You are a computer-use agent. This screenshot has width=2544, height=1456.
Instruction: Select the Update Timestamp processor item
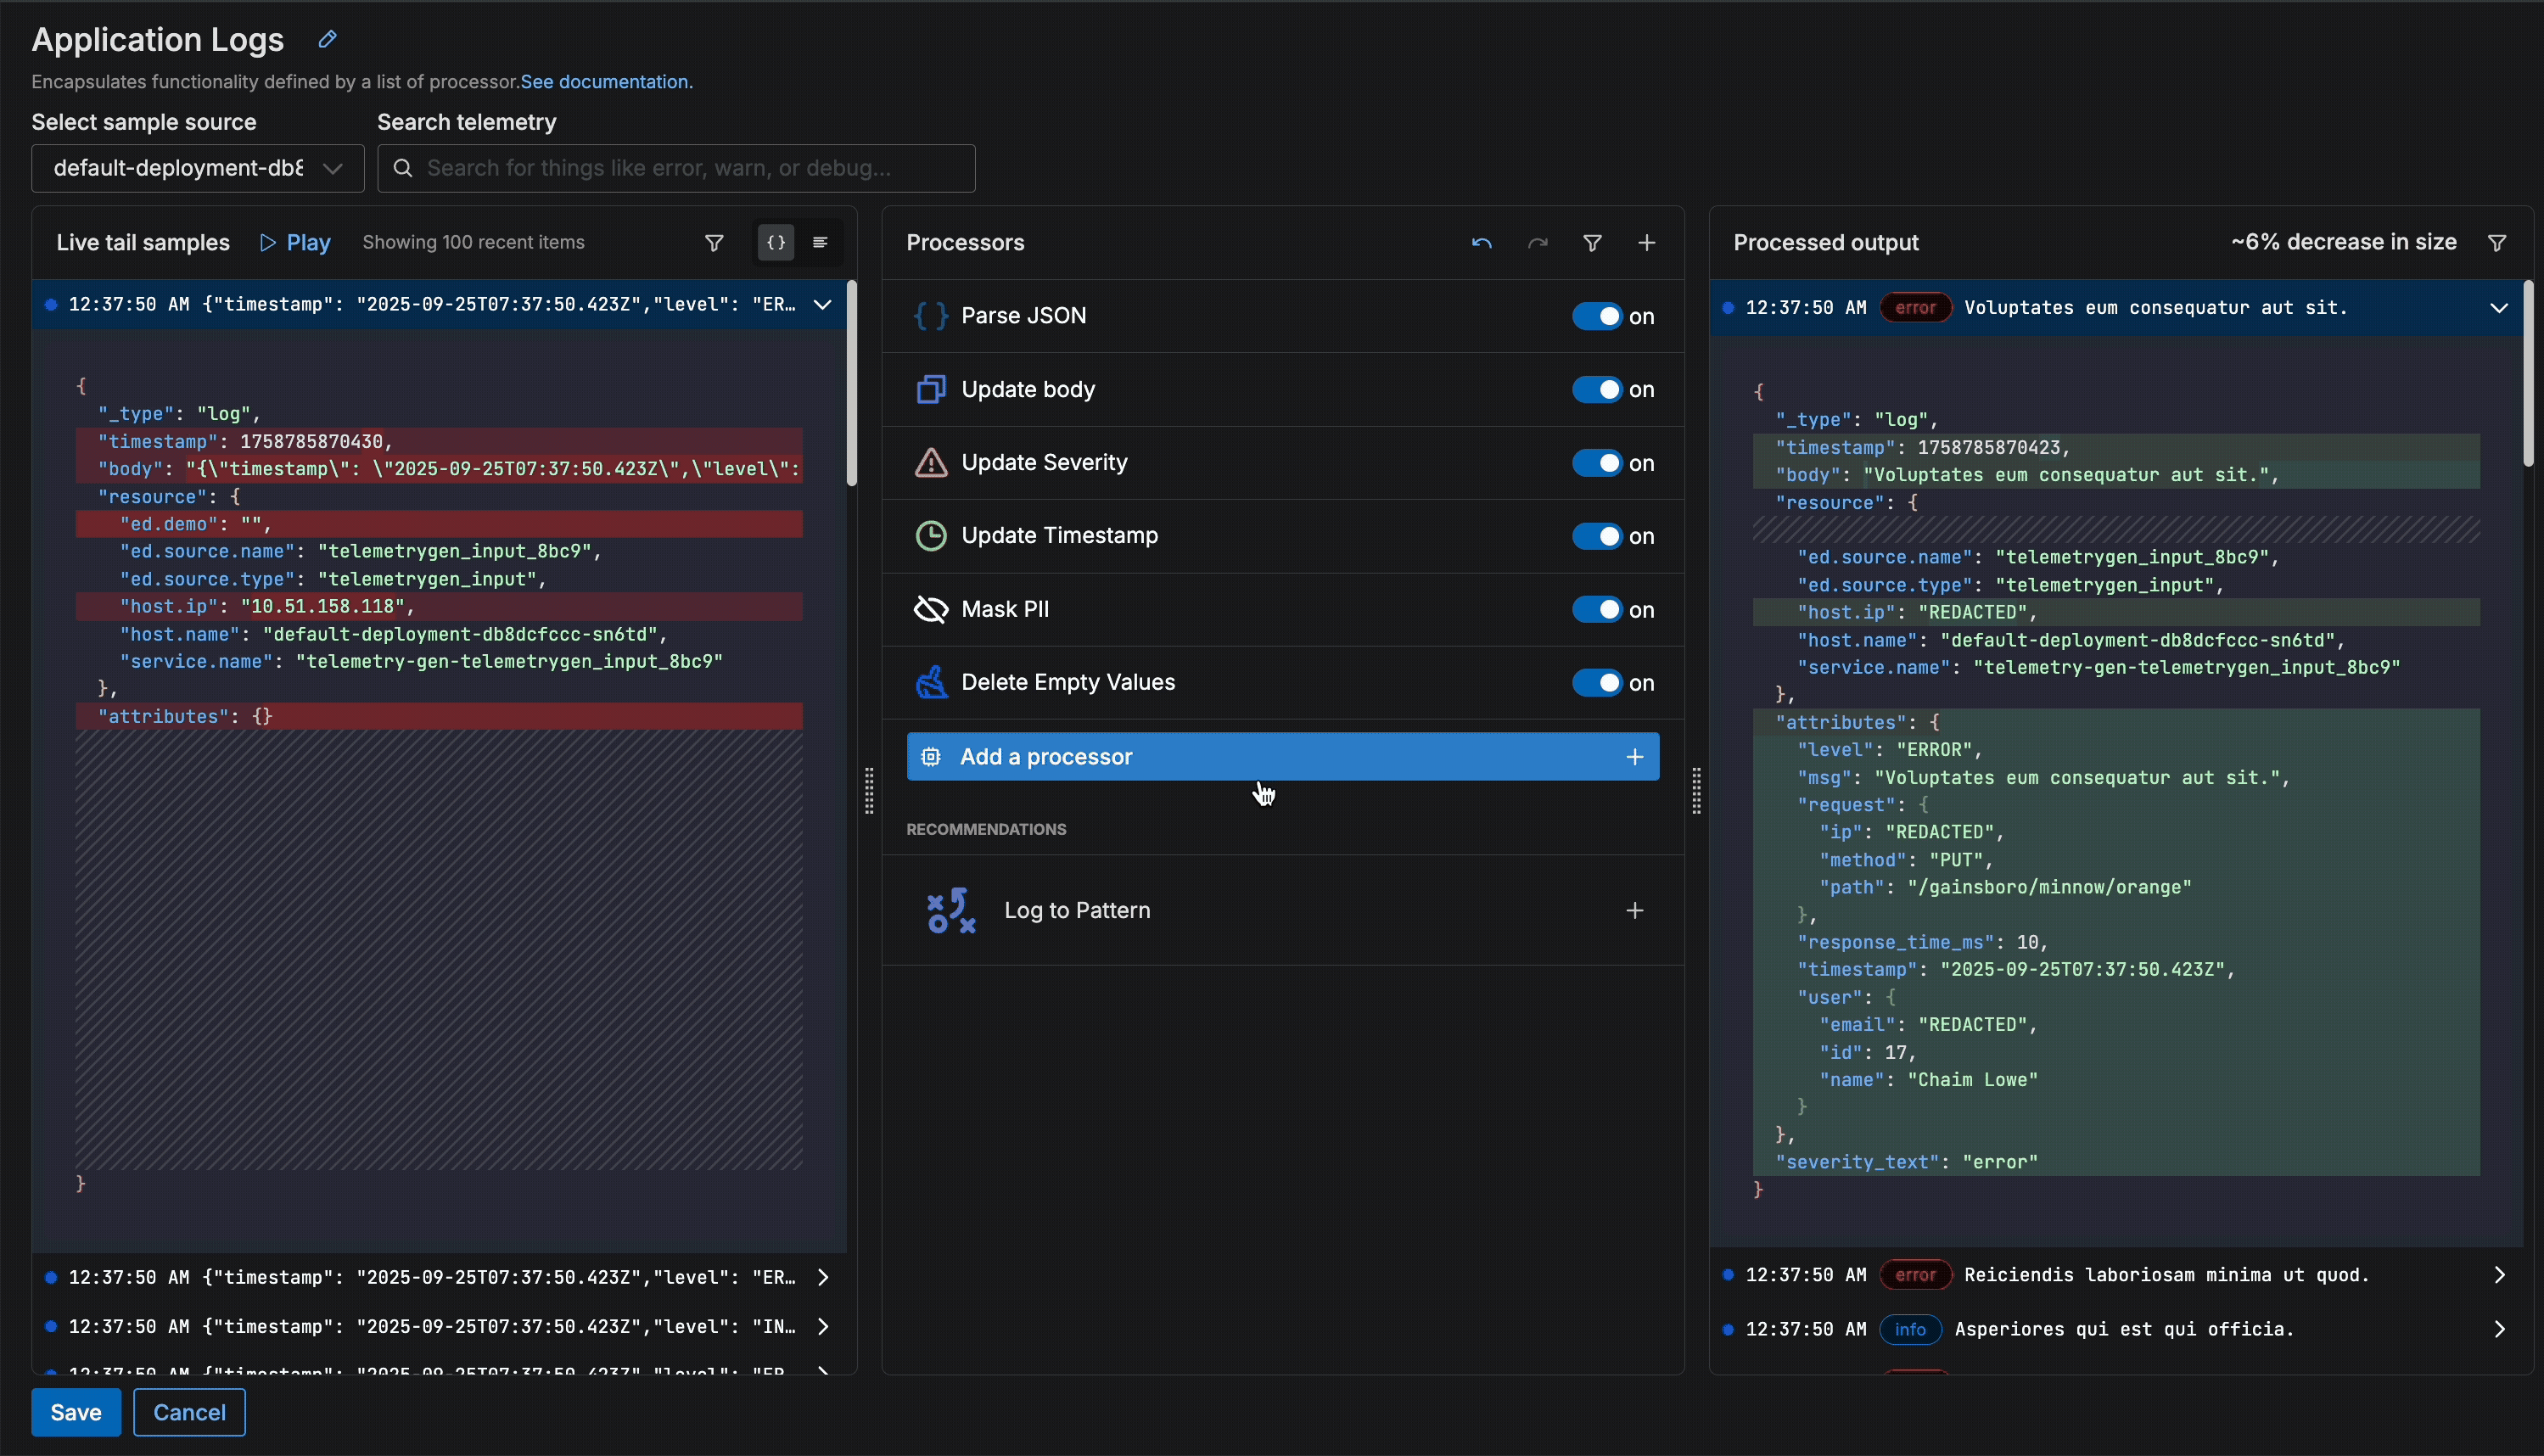[1059, 536]
